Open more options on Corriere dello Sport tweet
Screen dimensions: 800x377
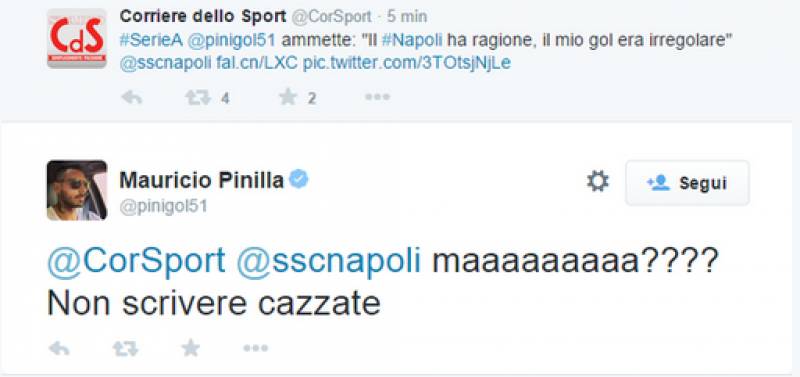[x=378, y=97]
